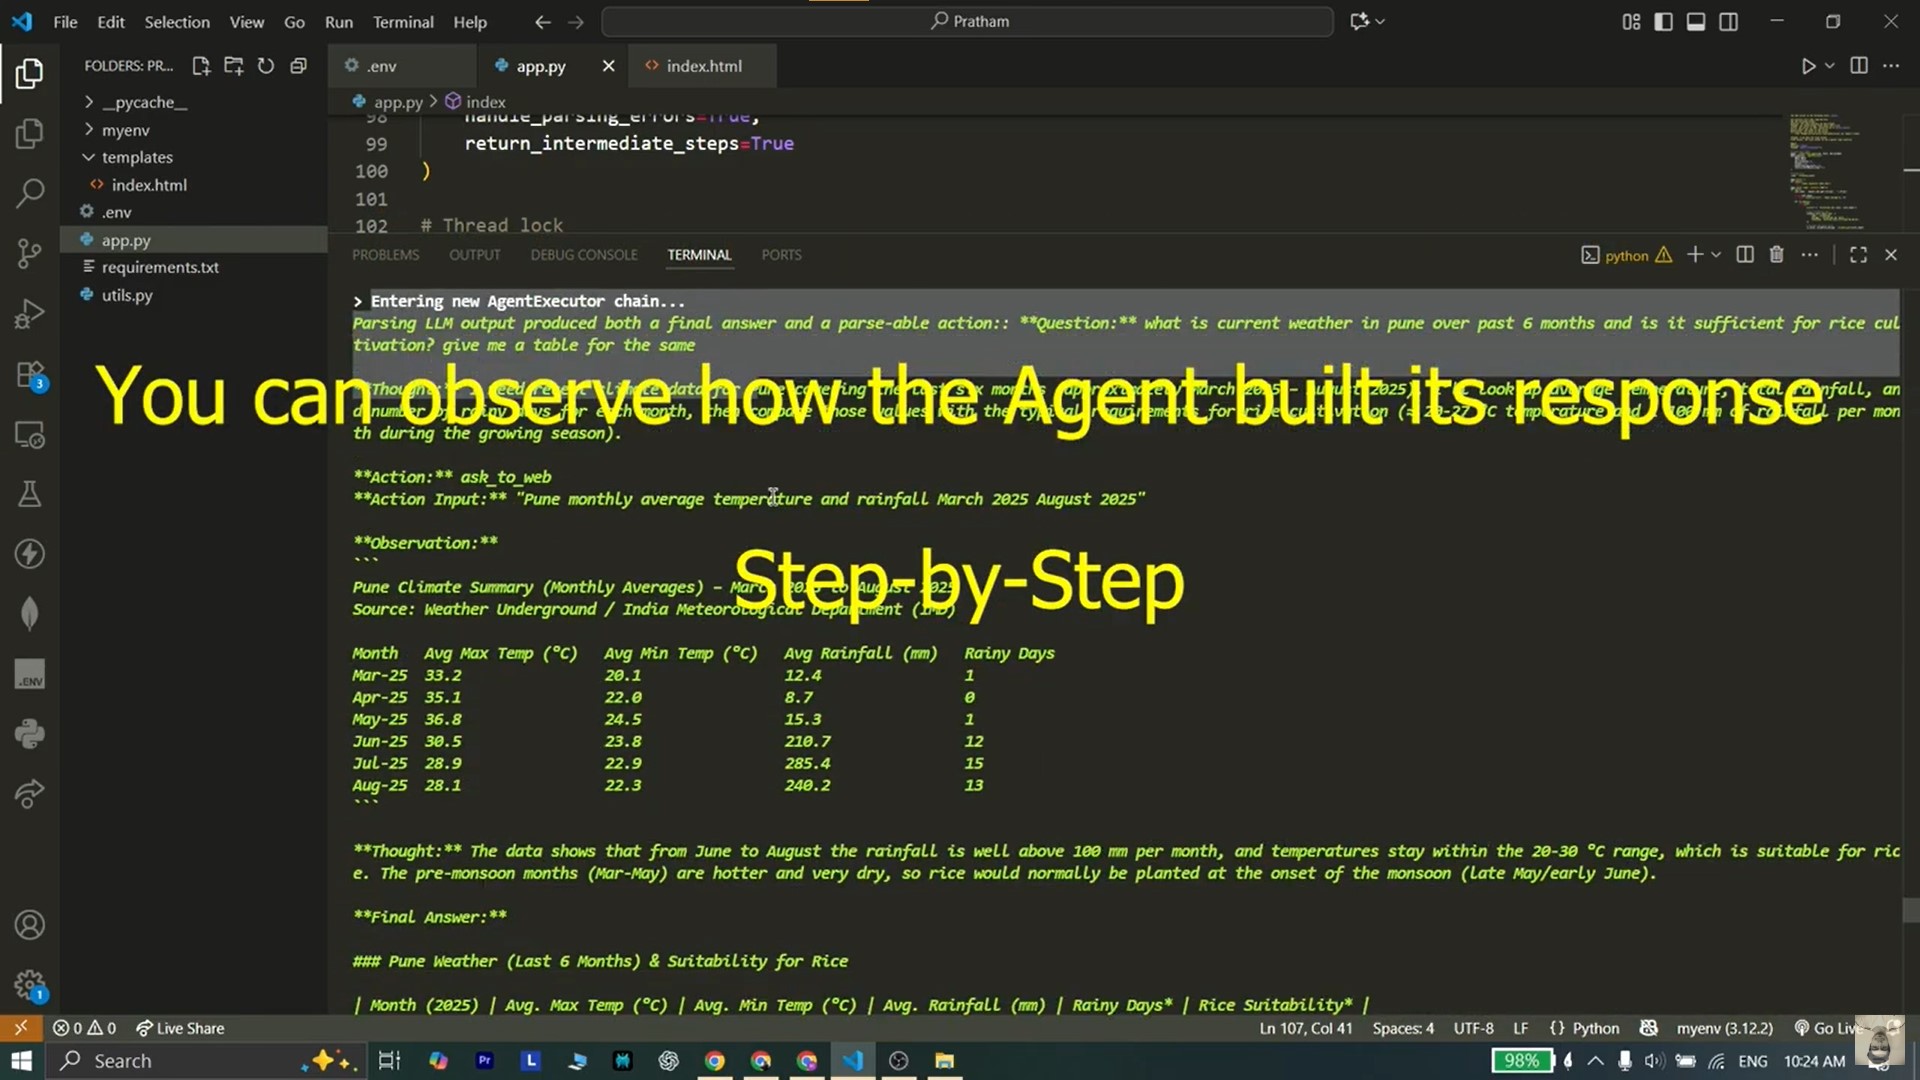Open the Search view in activity bar

pos(30,193)
